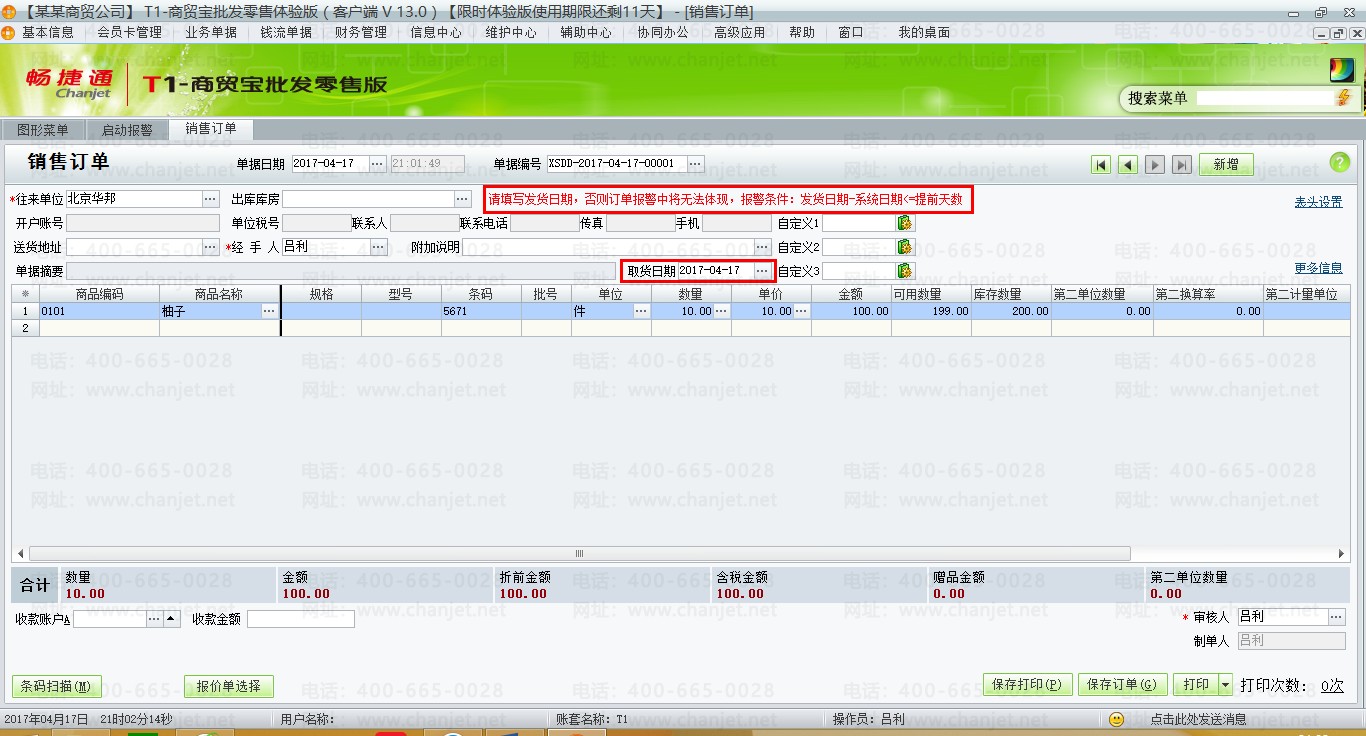Jump to the last record arrow
The height and width of the screenshot is (736, 1366).
click(1182, 165)
